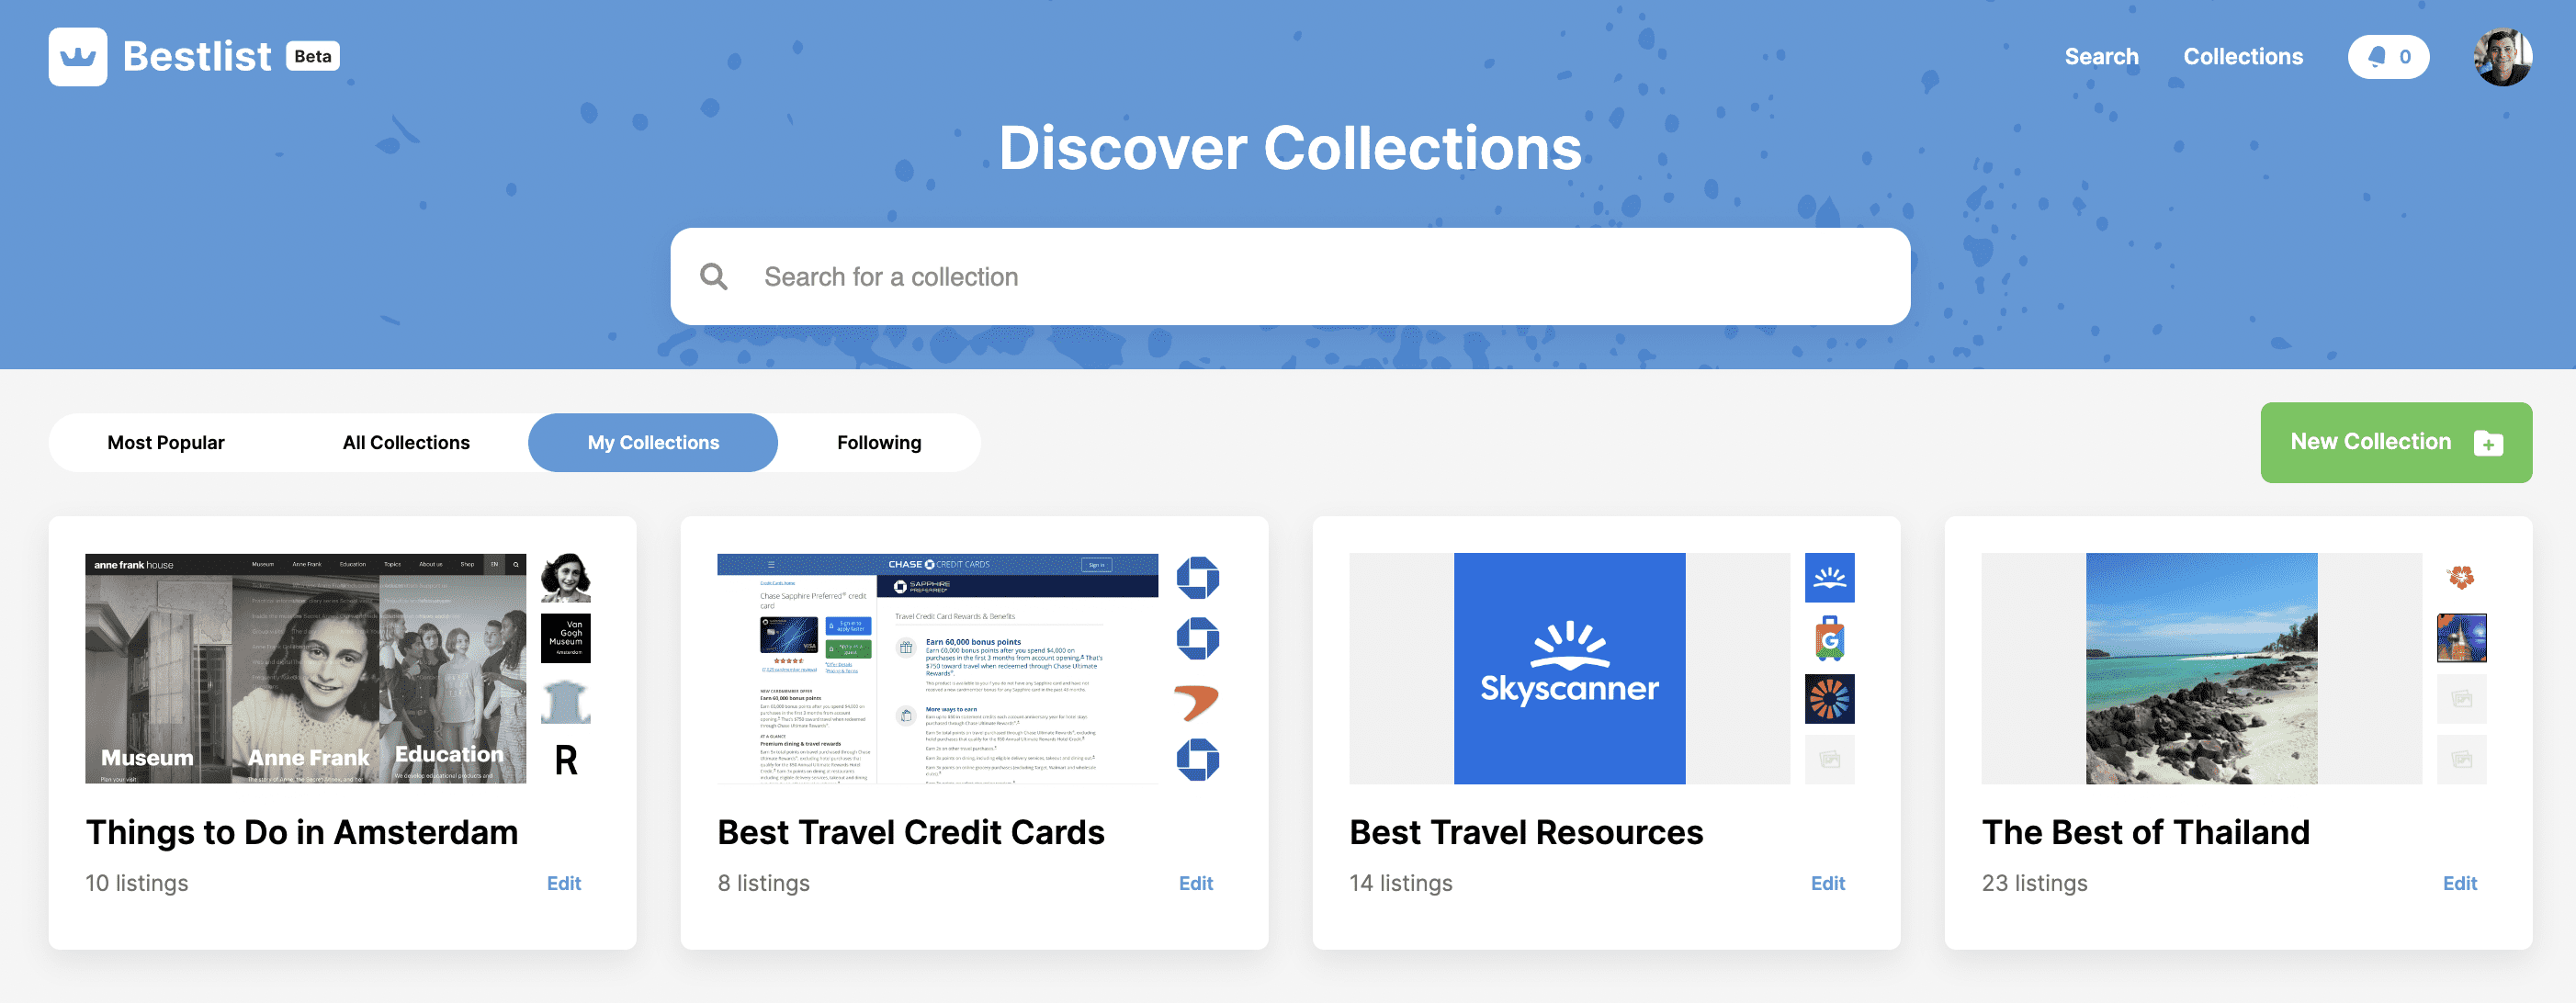Toggle My Collections filter active

tap(652, 442)
